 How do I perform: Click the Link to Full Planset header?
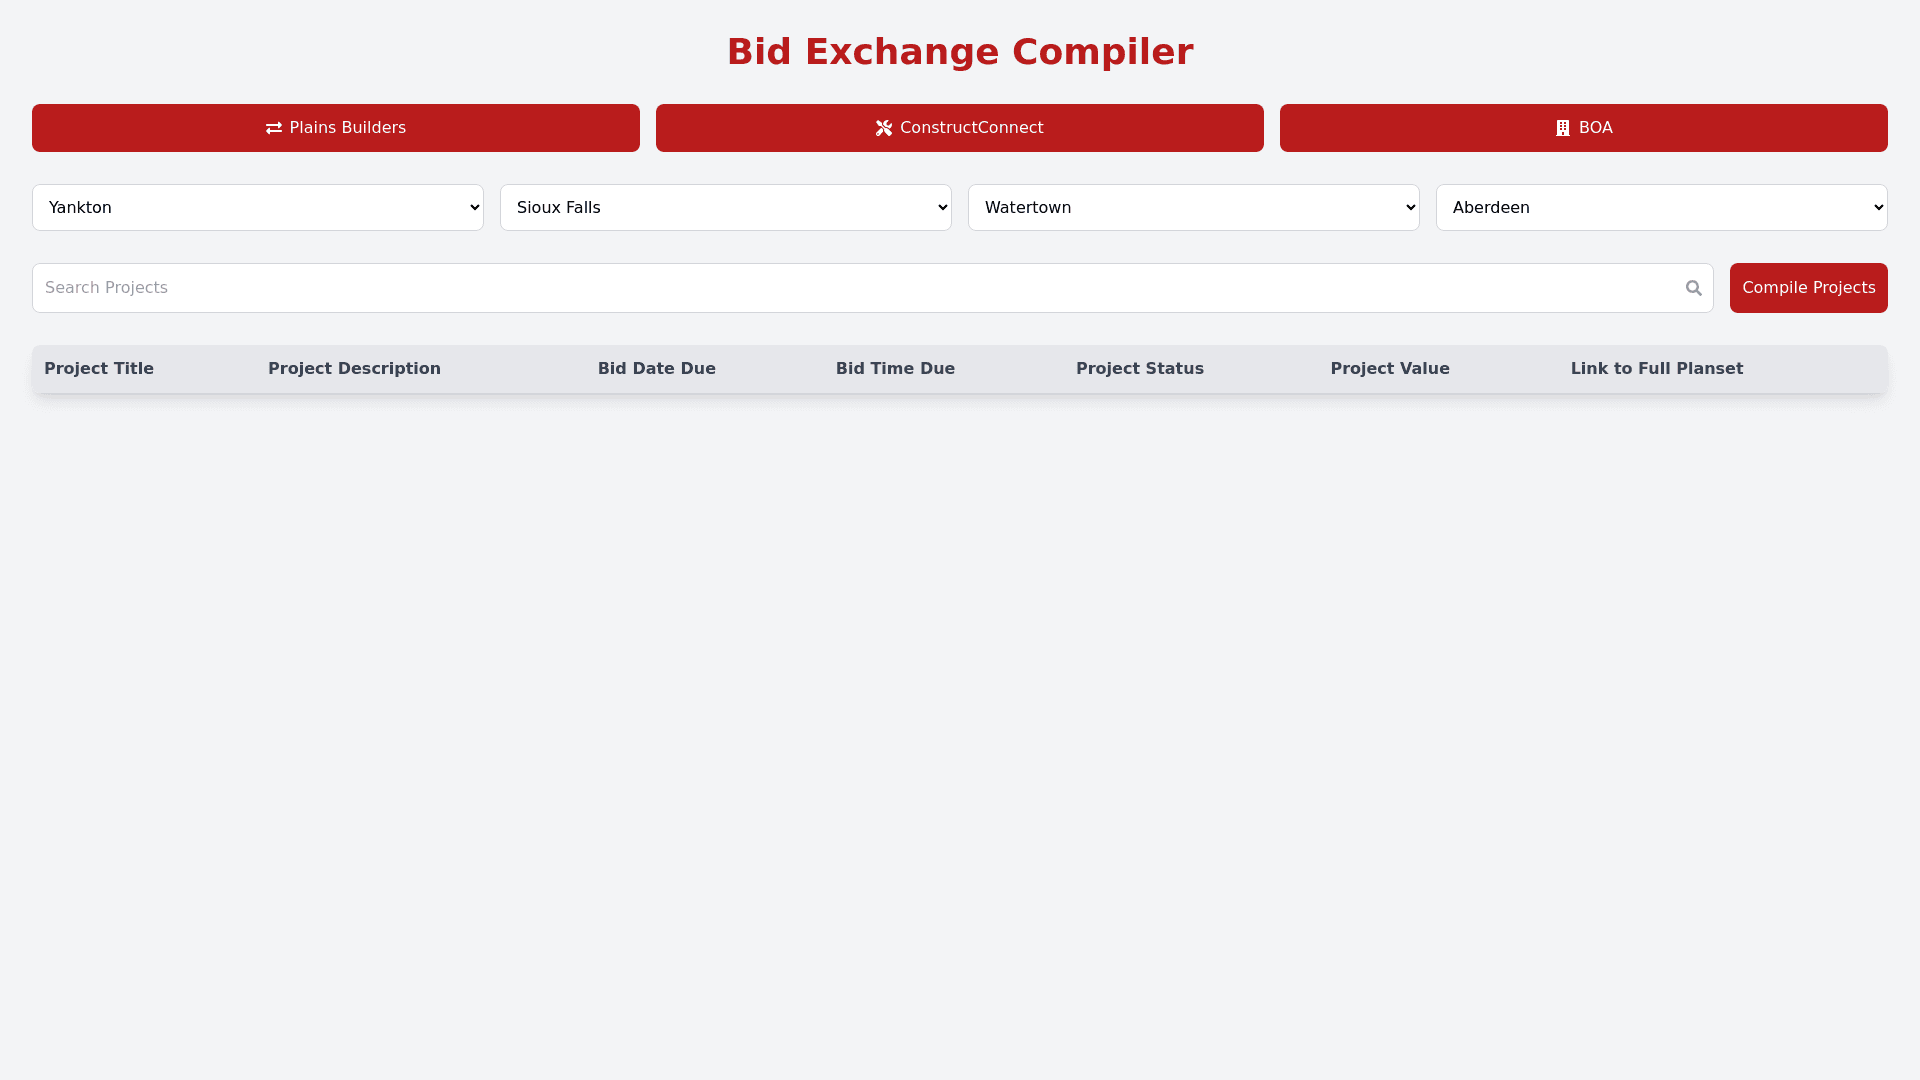point(1656,369)
